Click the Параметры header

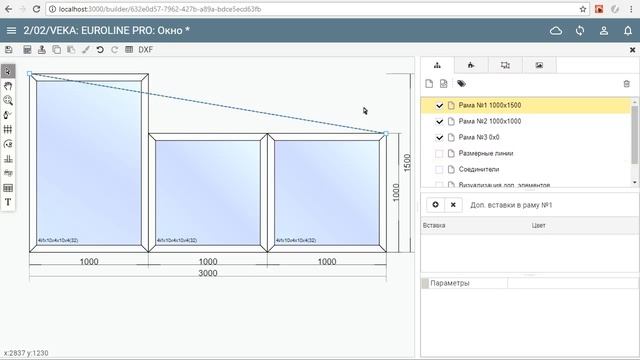pyautogui.click(x=449, y=283)
